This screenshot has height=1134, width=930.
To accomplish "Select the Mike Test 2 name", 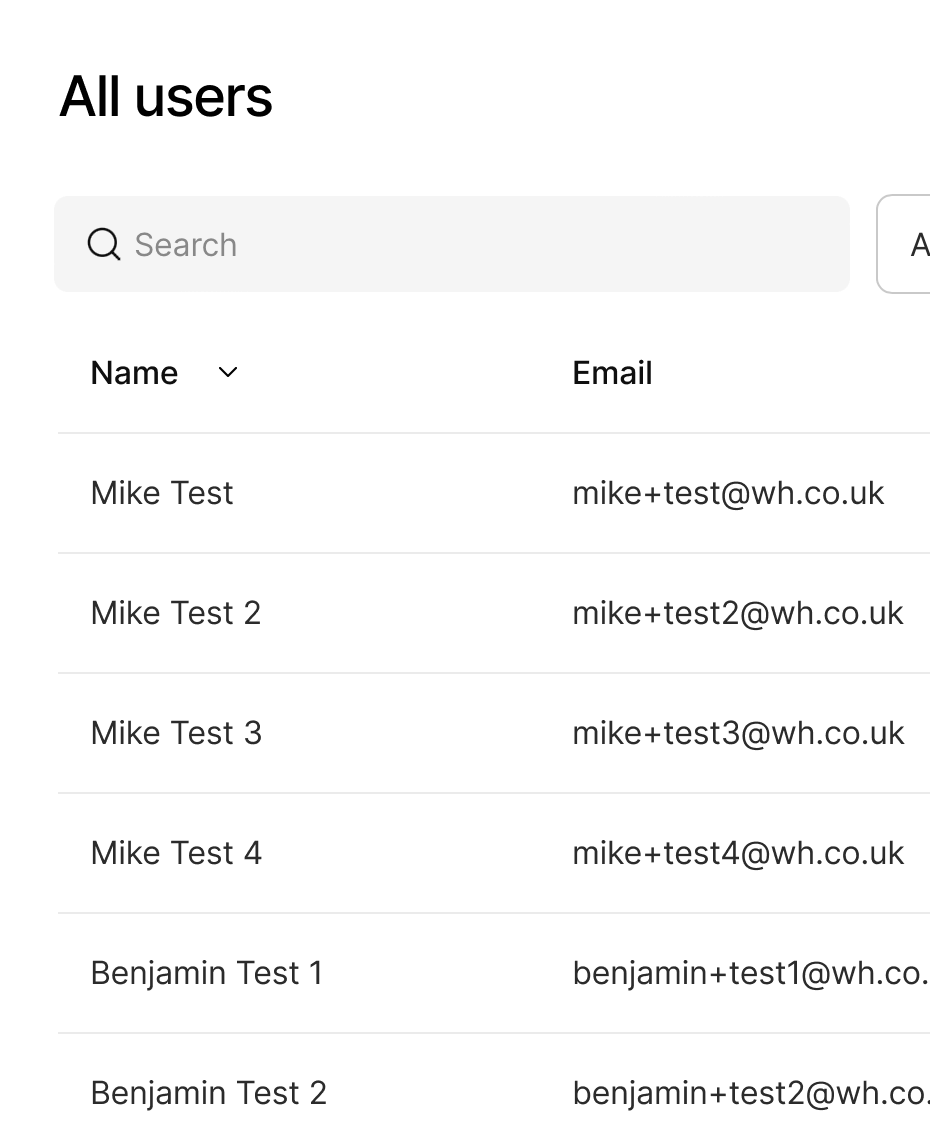I will [x=176, y=613].
